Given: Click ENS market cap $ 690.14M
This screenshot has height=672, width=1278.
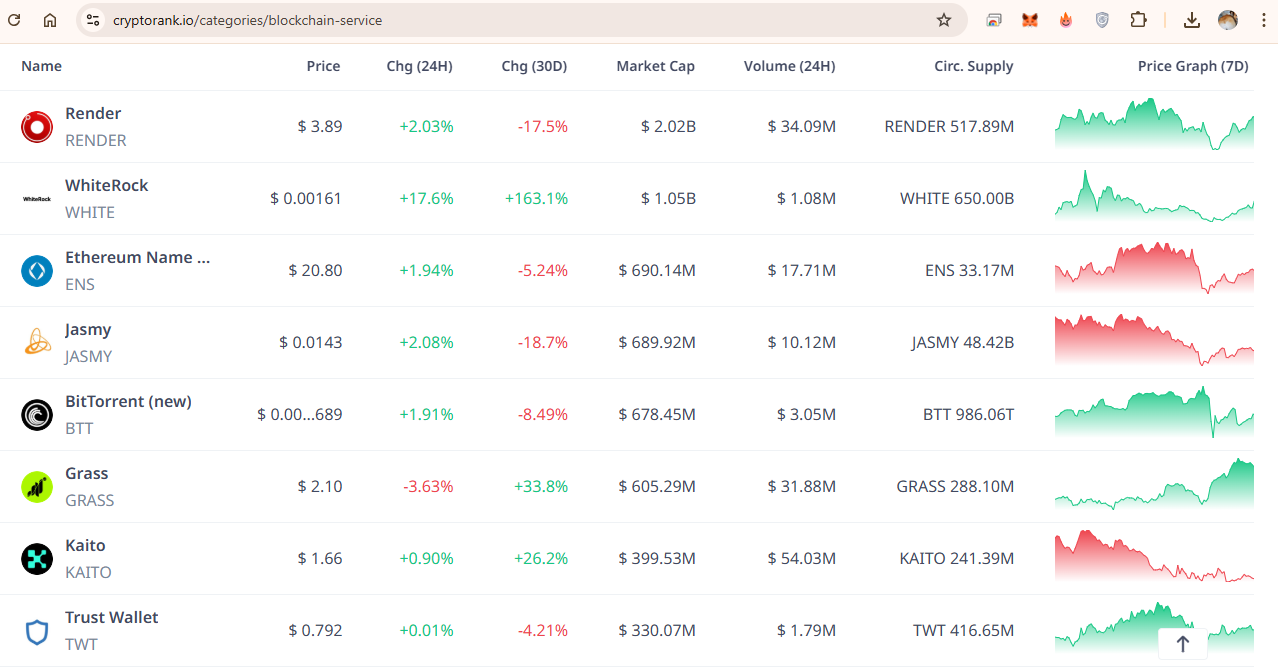Looking at the screenshot, I should pos(657,271).
